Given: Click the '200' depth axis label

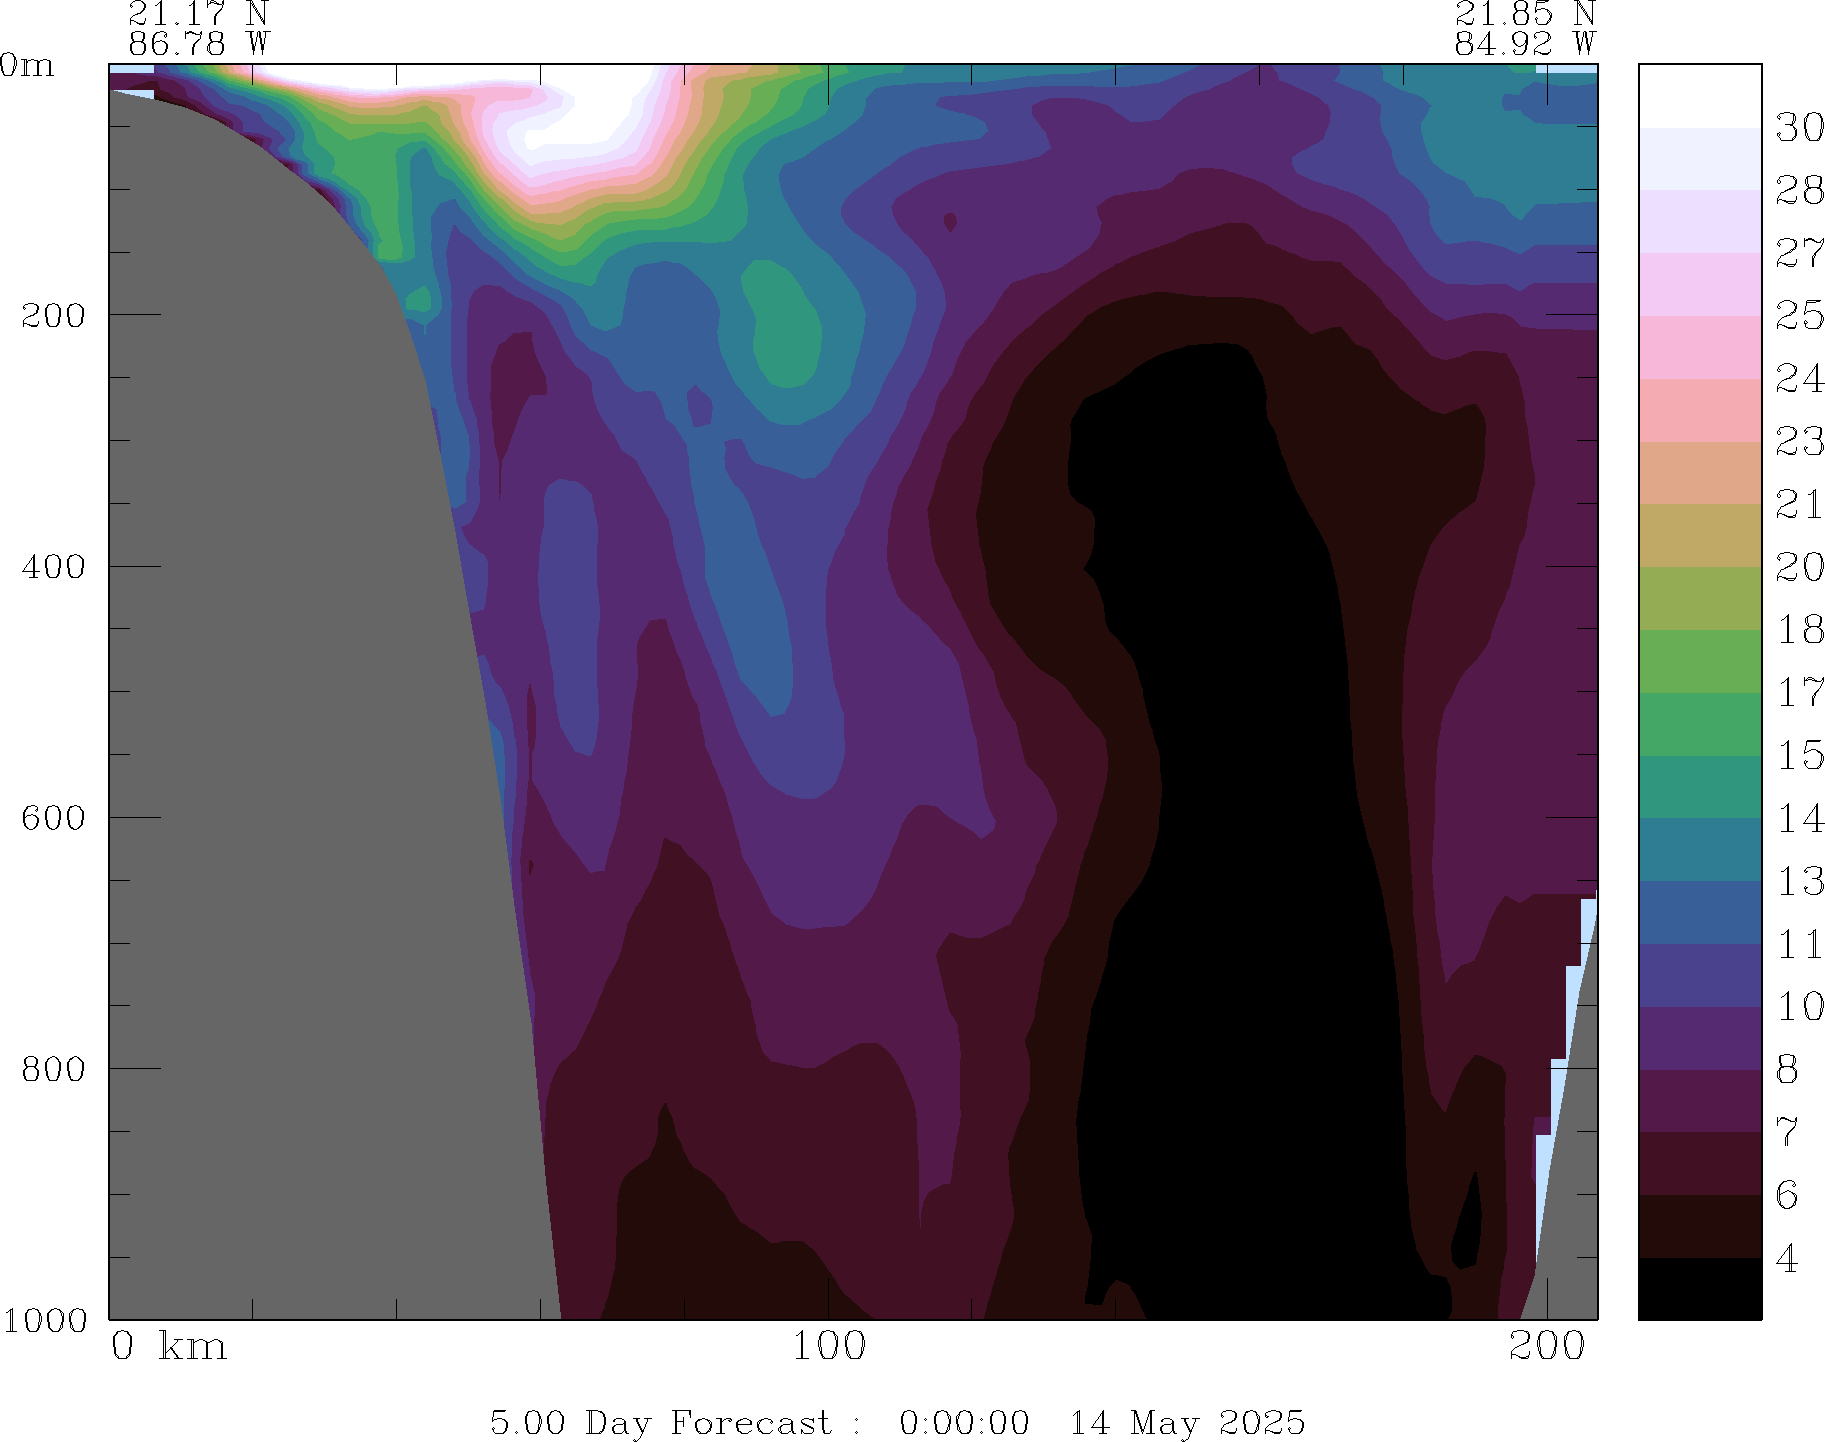Looking at the screenshot, I should (x=53, y=315).
